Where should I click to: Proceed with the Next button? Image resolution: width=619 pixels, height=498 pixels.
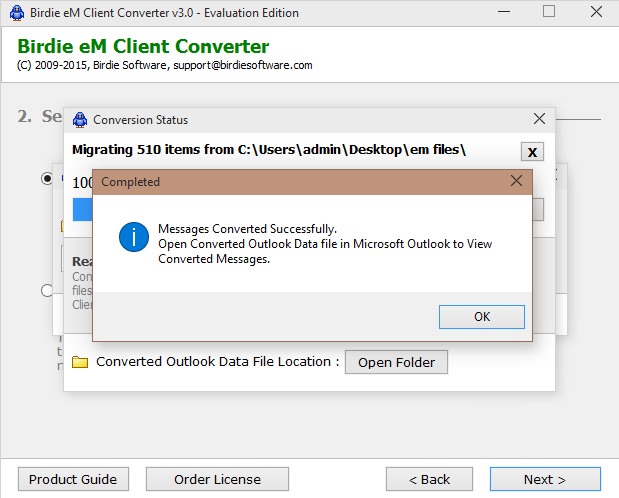pyautogui.click(x=545, y=479)
